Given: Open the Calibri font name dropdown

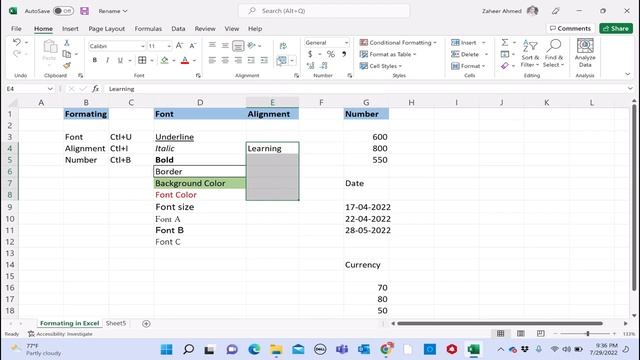Looking at the screenshot, I should (142, 46).
